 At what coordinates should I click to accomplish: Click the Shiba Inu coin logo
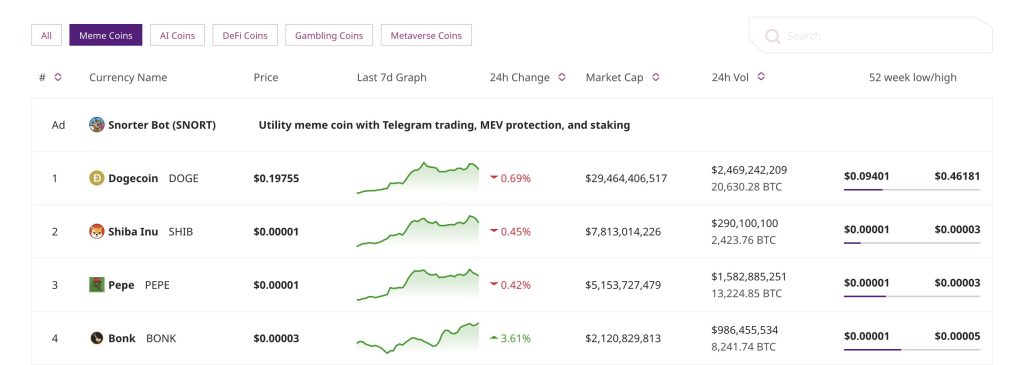[97, 231]
